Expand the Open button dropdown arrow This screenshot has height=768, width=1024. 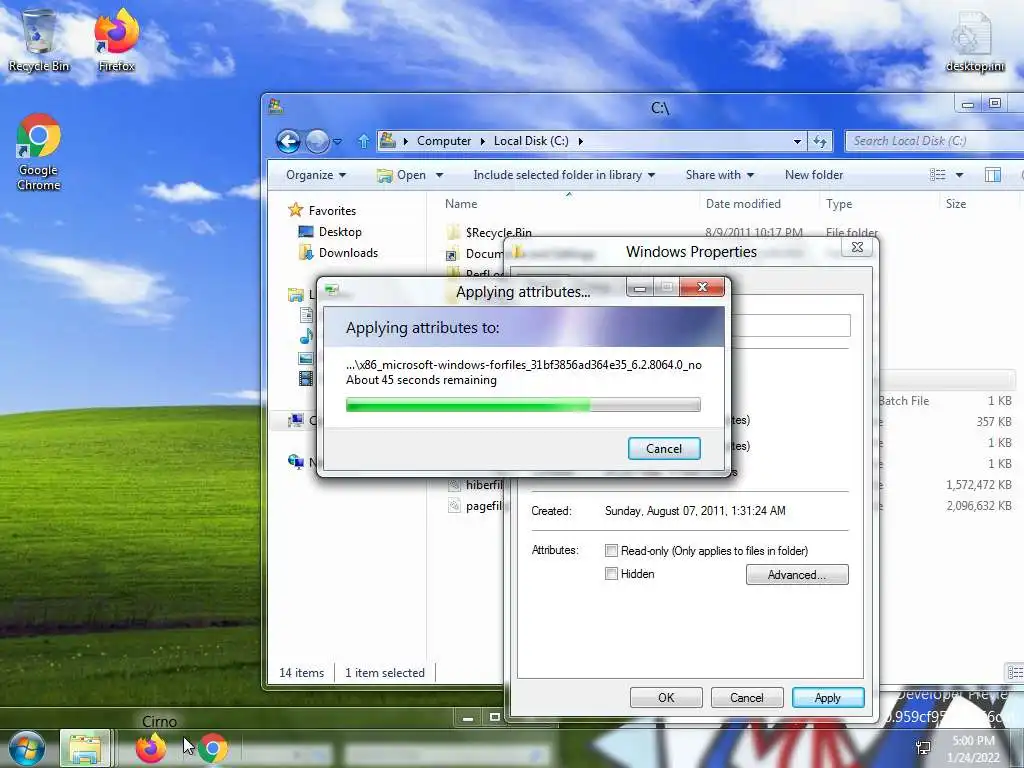pyautogui.click(x=440, y=175)
